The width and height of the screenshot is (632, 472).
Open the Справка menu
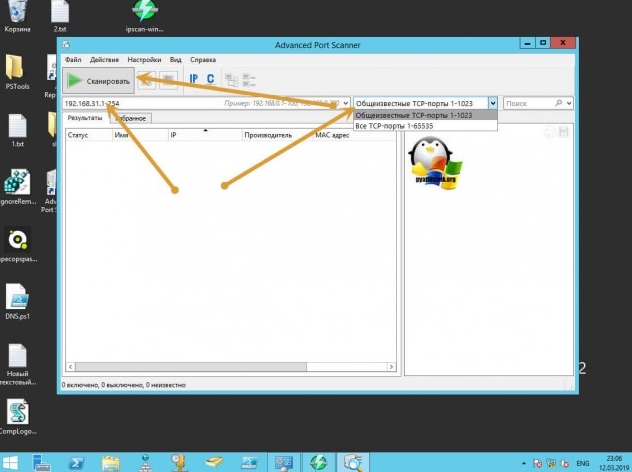click(202, 61)
